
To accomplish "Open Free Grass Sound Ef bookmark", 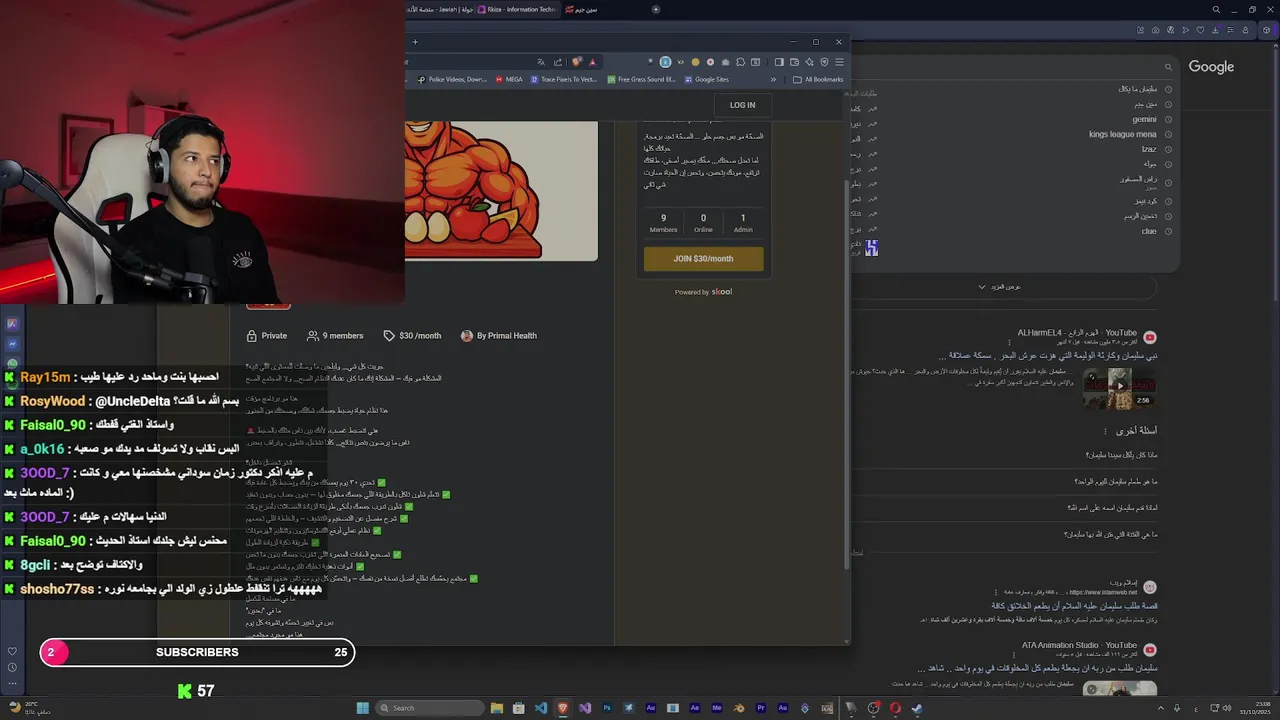I will pos(641,79).
